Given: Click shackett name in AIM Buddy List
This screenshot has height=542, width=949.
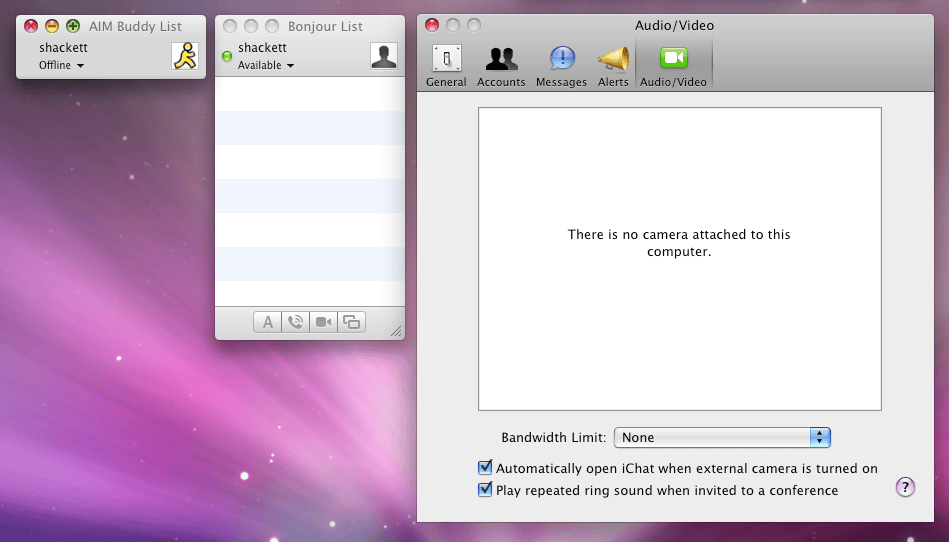Looking at the screenshot, I should click(x=64, y=47).
